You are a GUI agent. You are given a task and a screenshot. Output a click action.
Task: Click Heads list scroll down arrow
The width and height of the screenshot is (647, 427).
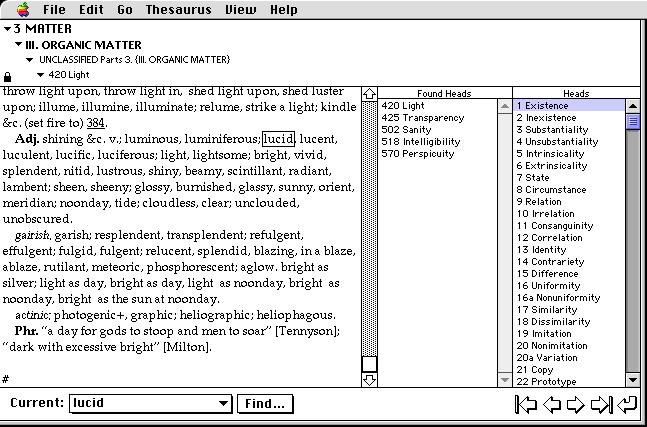pyautogui.click(x=633, y=380)
